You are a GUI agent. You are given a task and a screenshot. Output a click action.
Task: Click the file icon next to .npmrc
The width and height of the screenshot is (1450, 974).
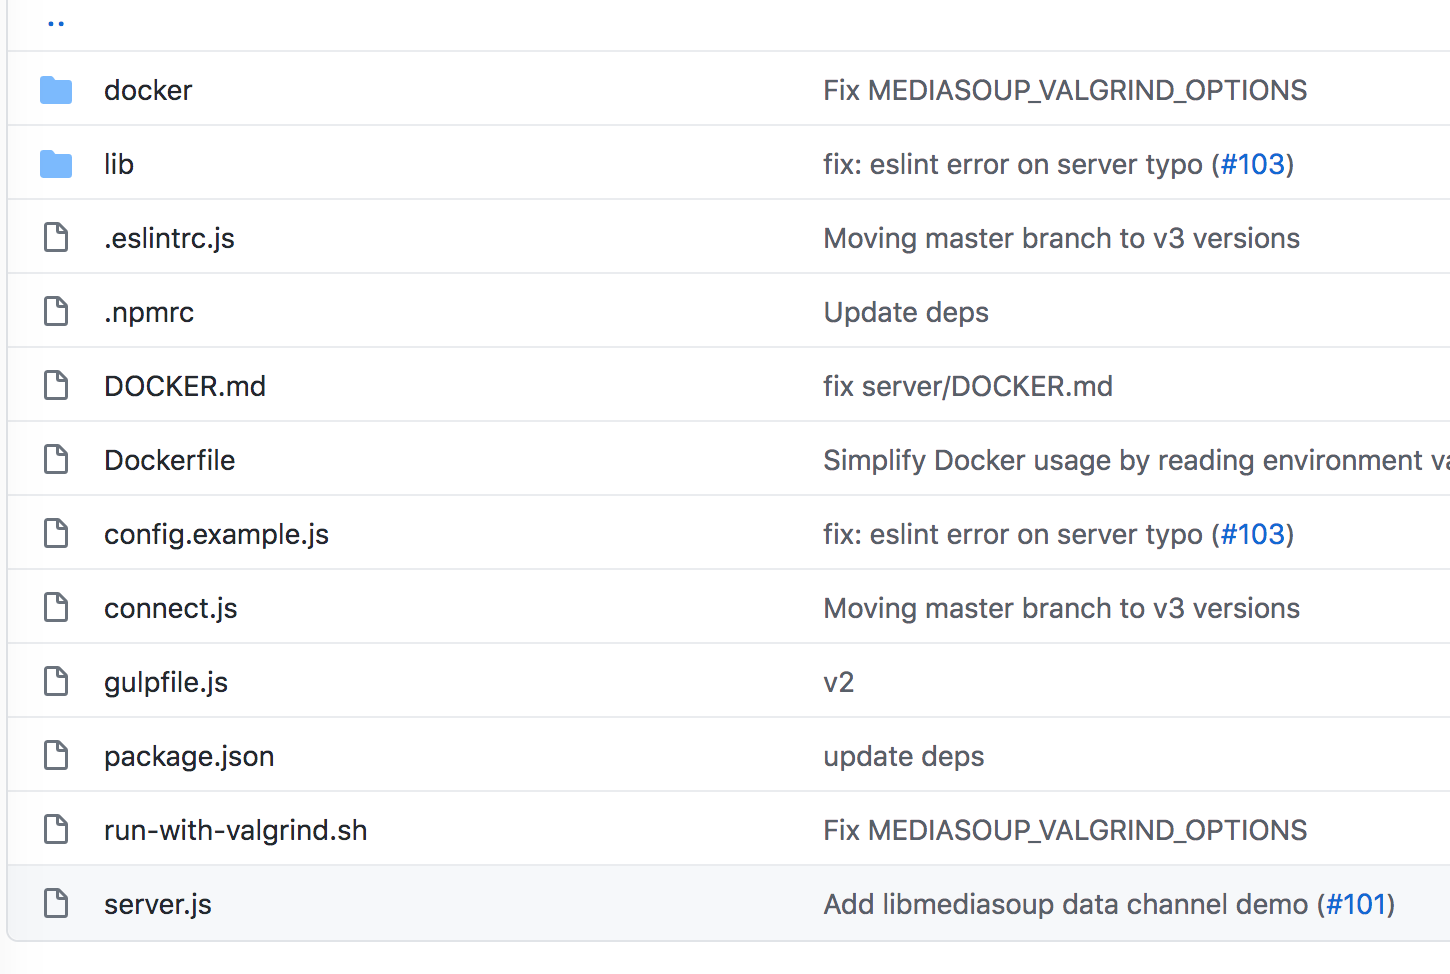(56, 312)
